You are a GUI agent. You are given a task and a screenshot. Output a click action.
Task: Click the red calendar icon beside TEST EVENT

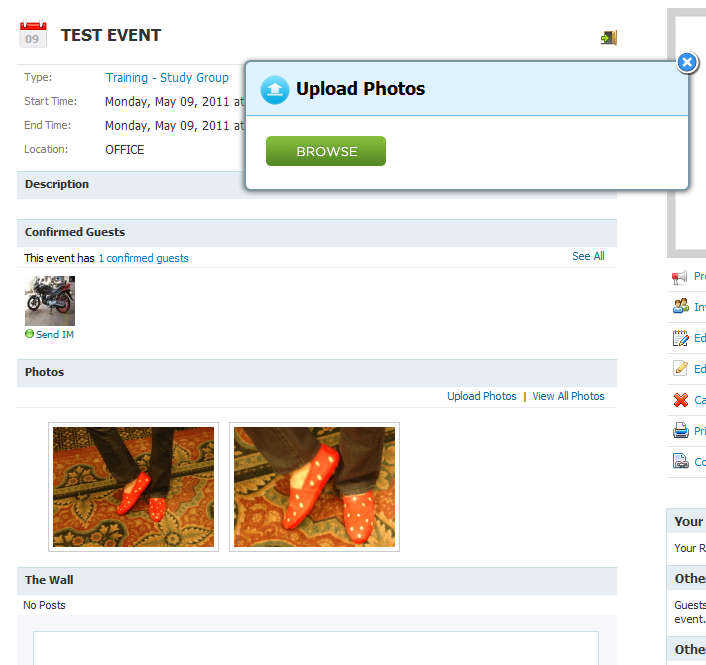33,34
